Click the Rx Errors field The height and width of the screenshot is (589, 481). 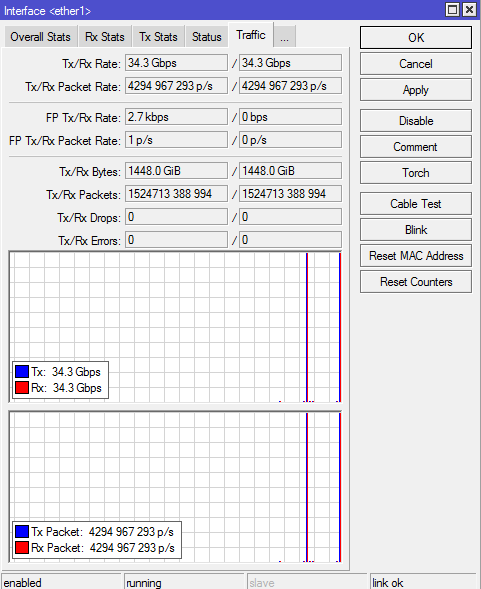(290, 240)
